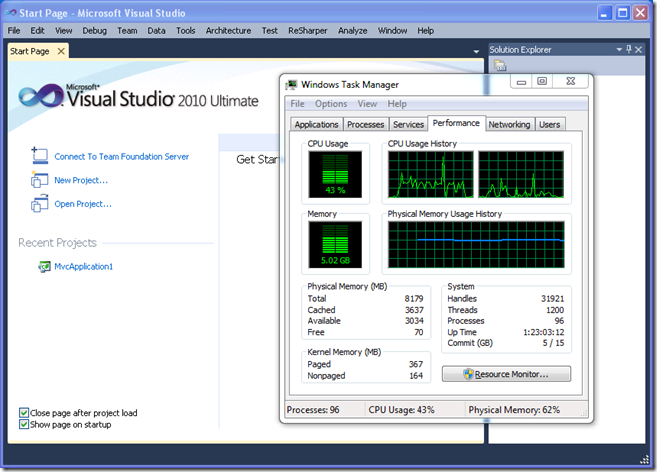Click the Resource Monitor button

[x=506, y=374]
